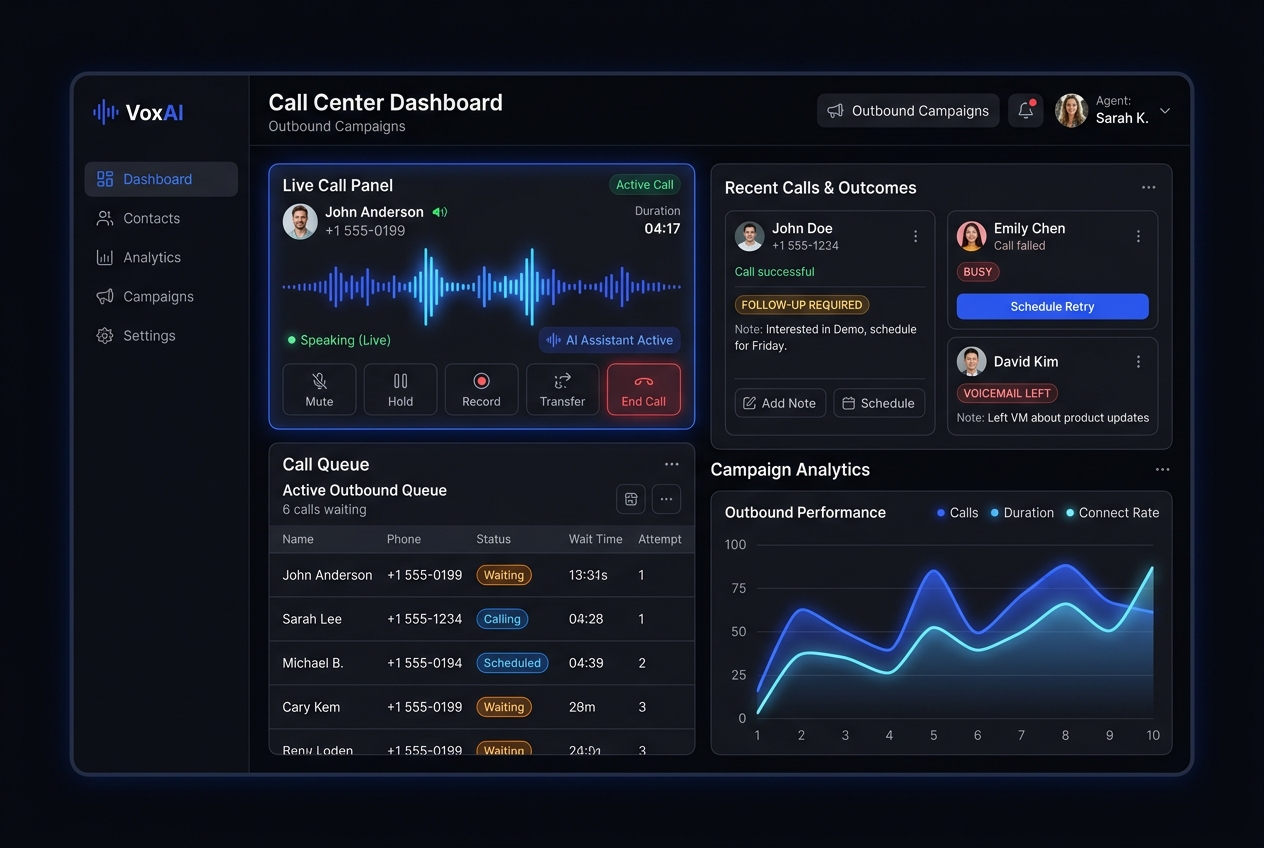Viewport: 1264px width, 848px height.
Task: Click the Scheduled status badge
Action: point(512,663)
